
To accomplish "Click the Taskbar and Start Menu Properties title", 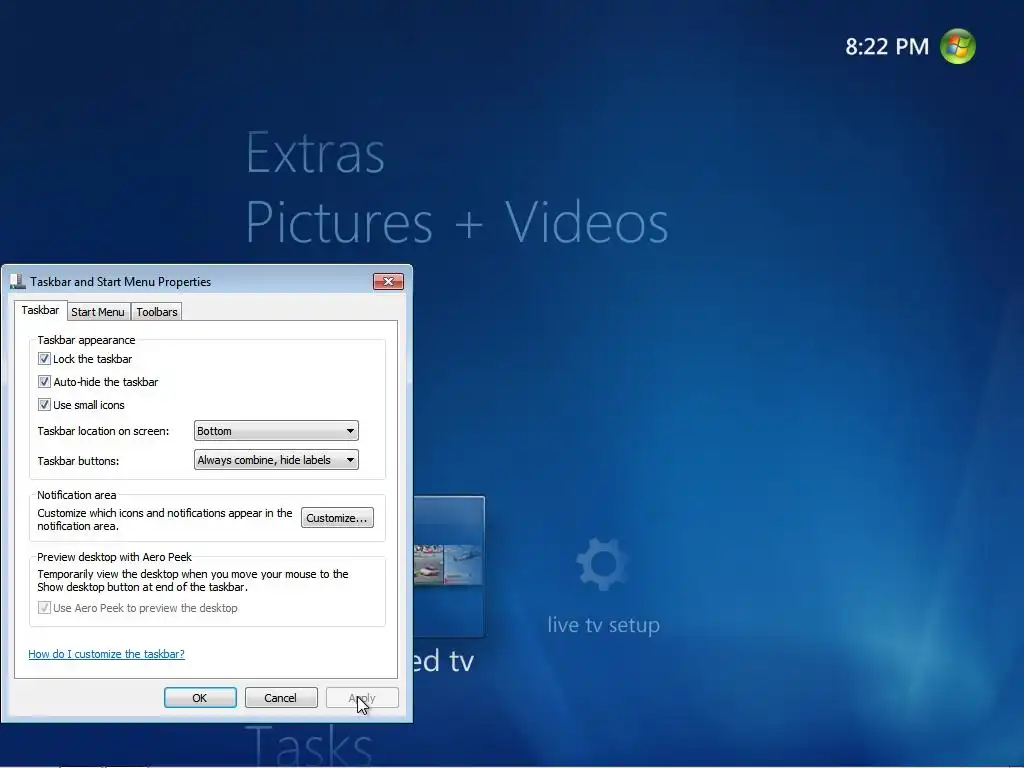I will click(x=121, y=281).
